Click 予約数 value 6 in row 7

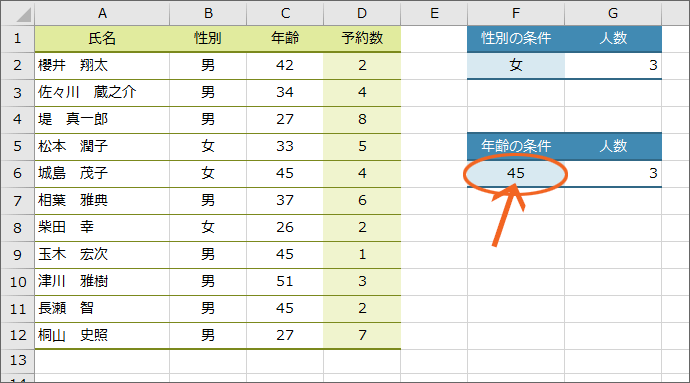coord(362,200)
